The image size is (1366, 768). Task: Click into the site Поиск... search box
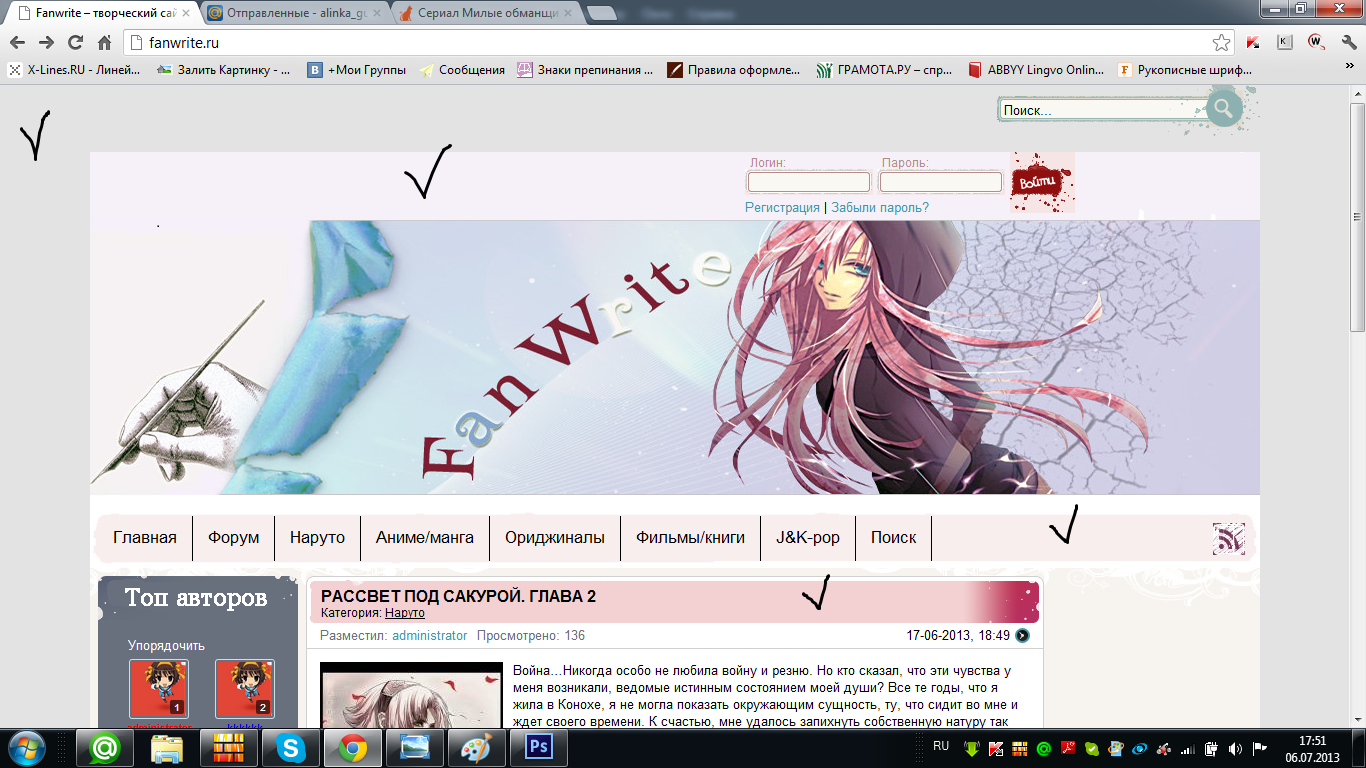pos(1101,110)
